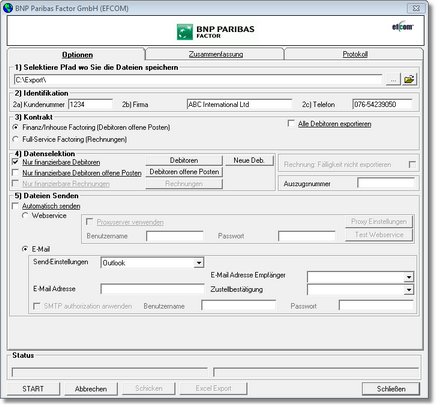This screenshot has width=436, height=406.
Task: Toggle Proxyserver verwenden checkbox
Action: point(89,222)
